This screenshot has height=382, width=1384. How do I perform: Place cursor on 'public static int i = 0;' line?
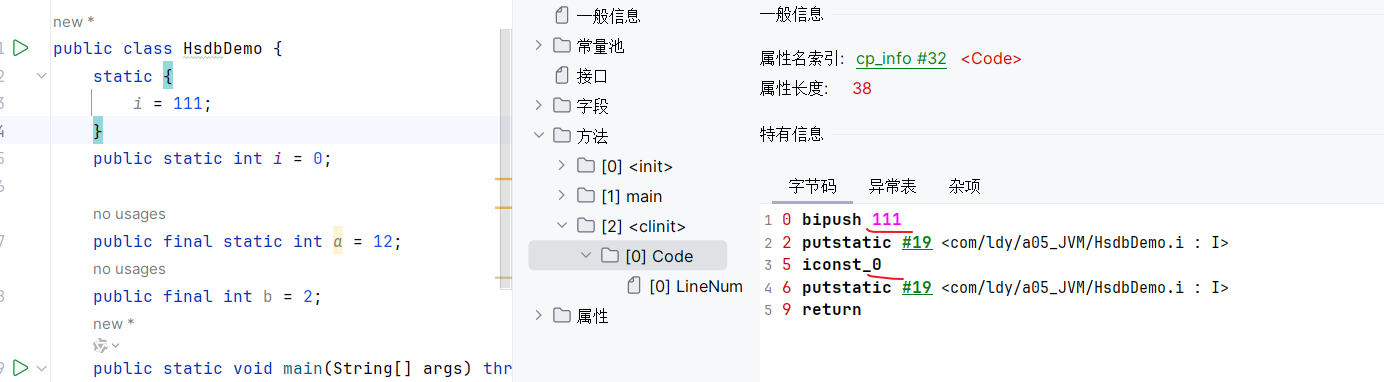tap(212, 158)
